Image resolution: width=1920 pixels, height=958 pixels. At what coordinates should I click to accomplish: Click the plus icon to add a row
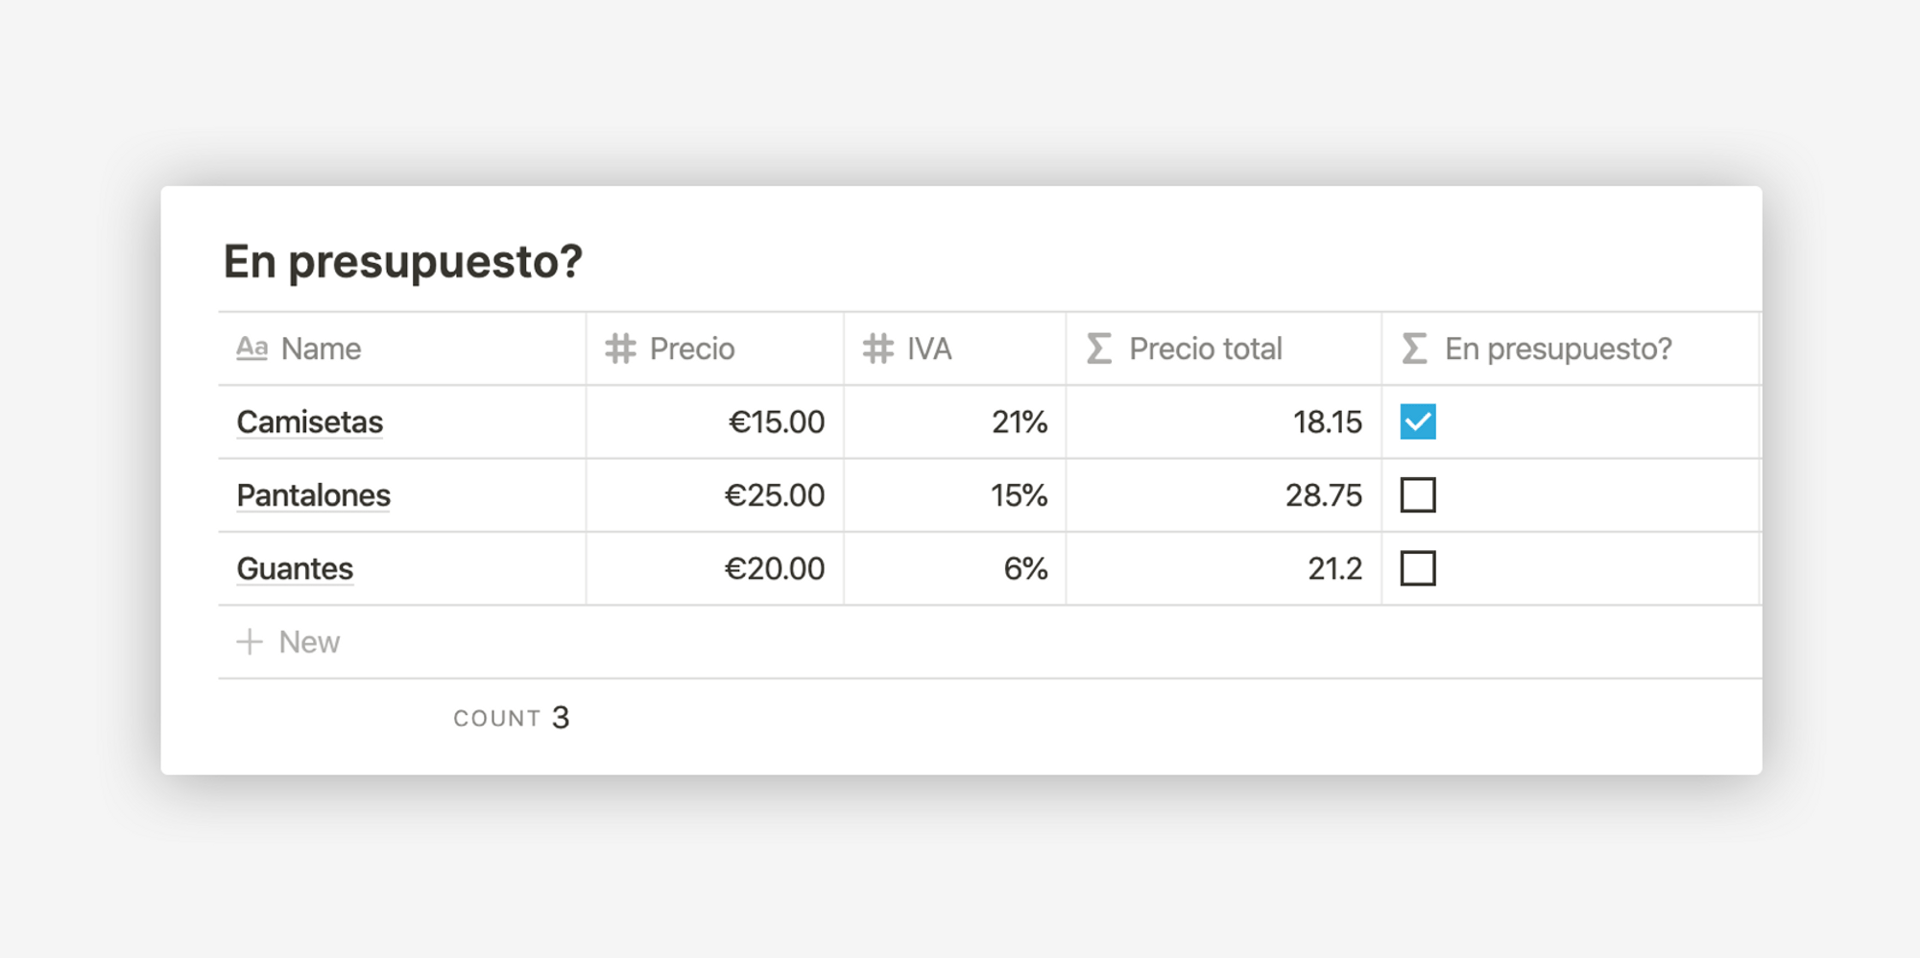[249, 642]
